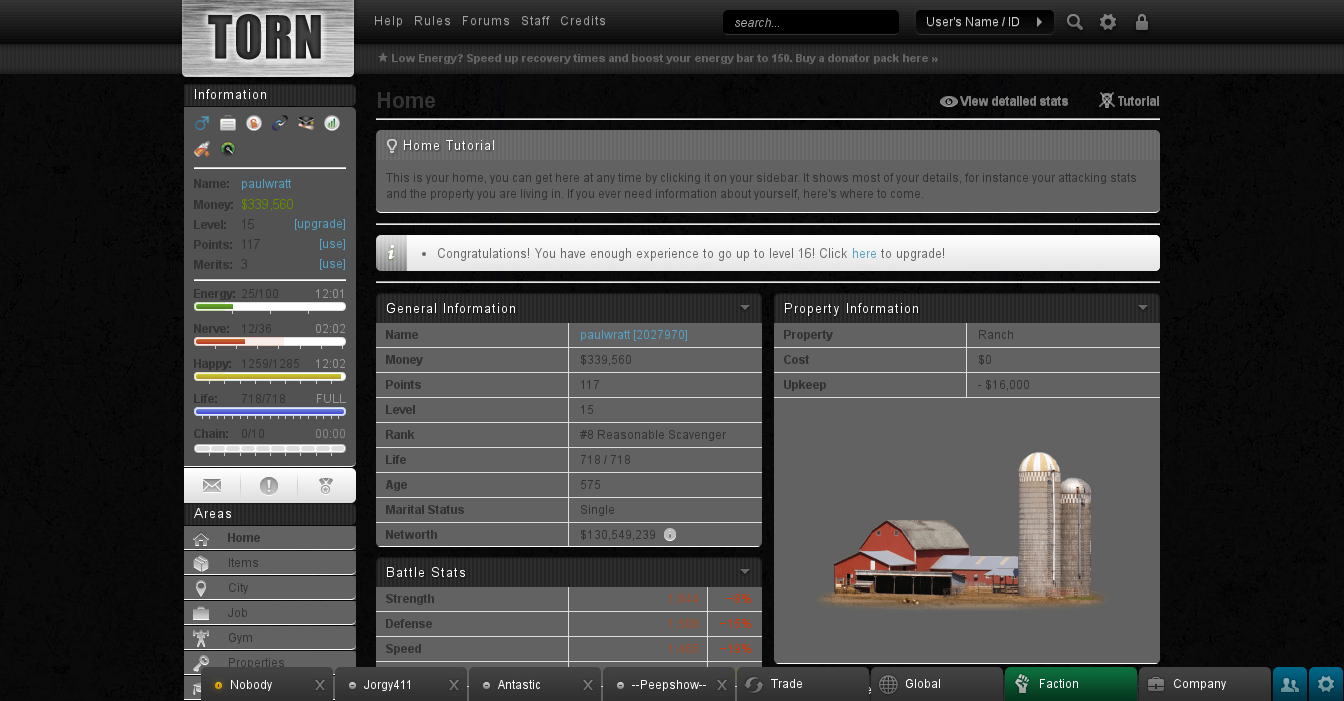Screen dimensions: 1344x701
Task: Open the Forums menu item
Action: click(486, 21)
